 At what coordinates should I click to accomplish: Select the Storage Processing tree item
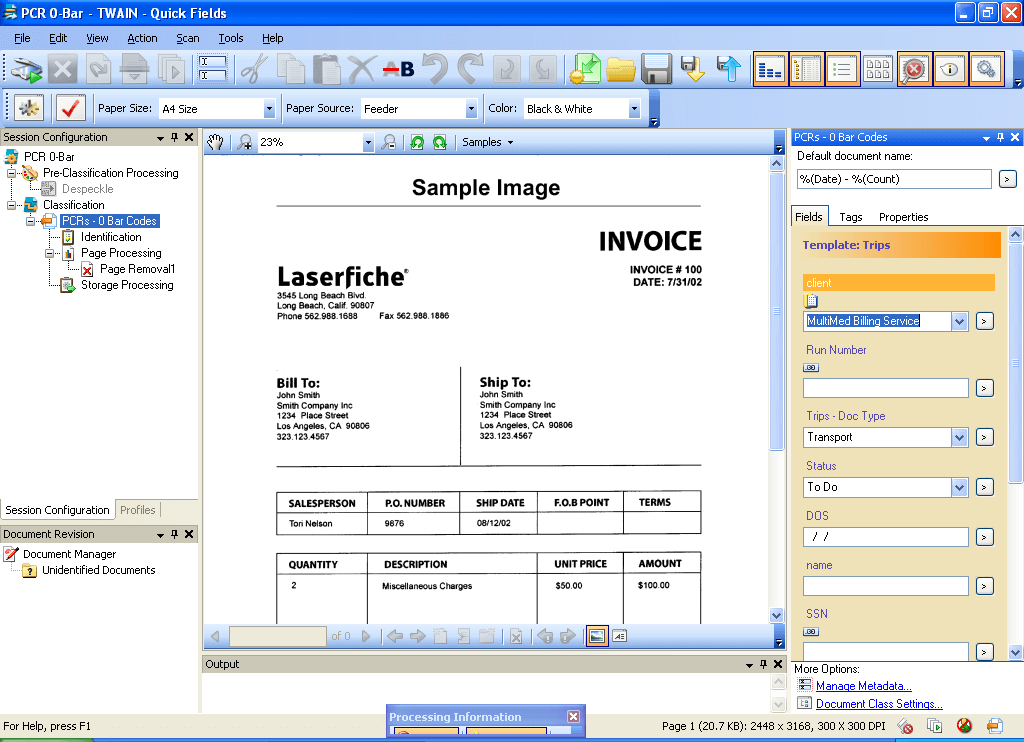coord(127,285)
